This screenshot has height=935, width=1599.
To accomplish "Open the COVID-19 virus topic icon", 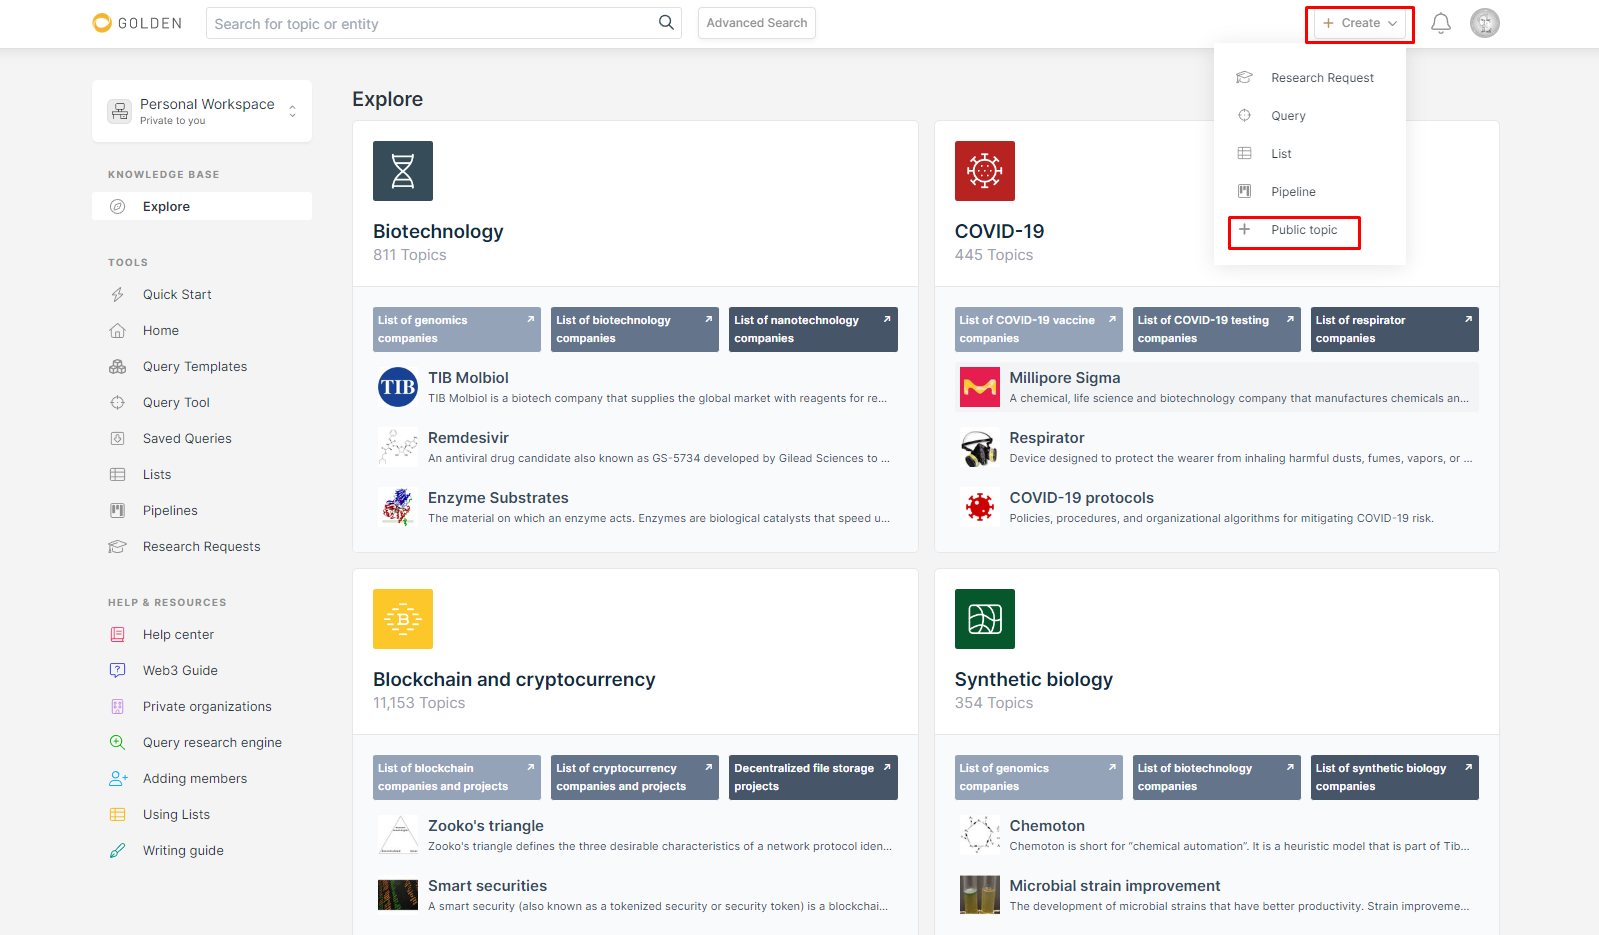I will point(984,171).
